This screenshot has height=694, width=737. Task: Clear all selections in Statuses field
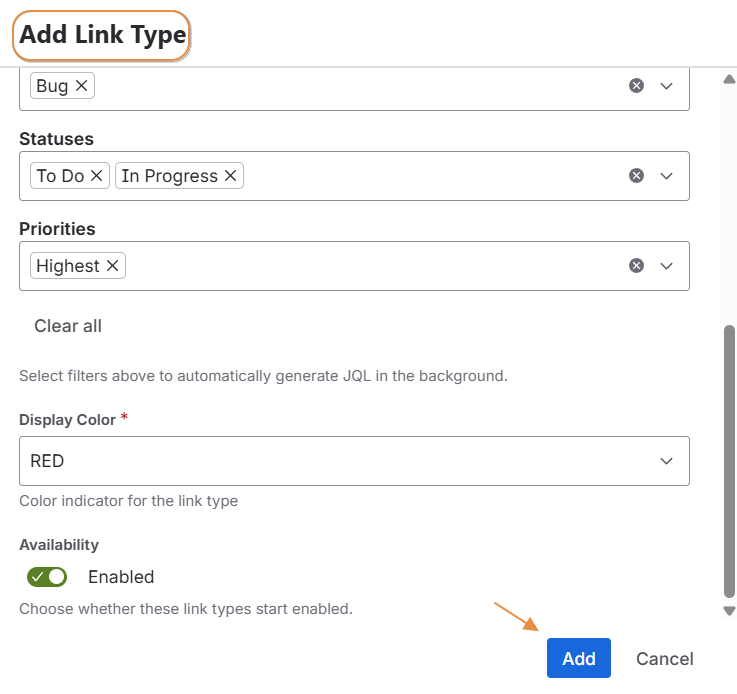tap(636, 176)
